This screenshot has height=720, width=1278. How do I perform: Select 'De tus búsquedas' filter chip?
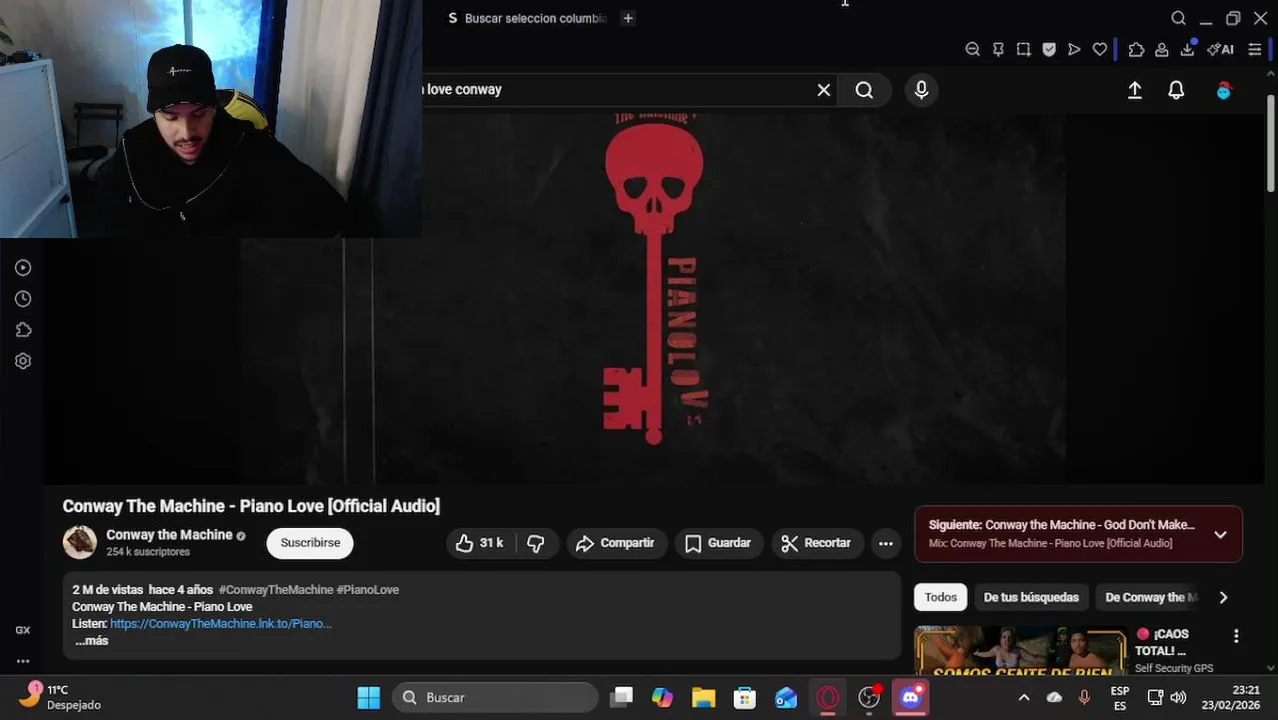1031,597
